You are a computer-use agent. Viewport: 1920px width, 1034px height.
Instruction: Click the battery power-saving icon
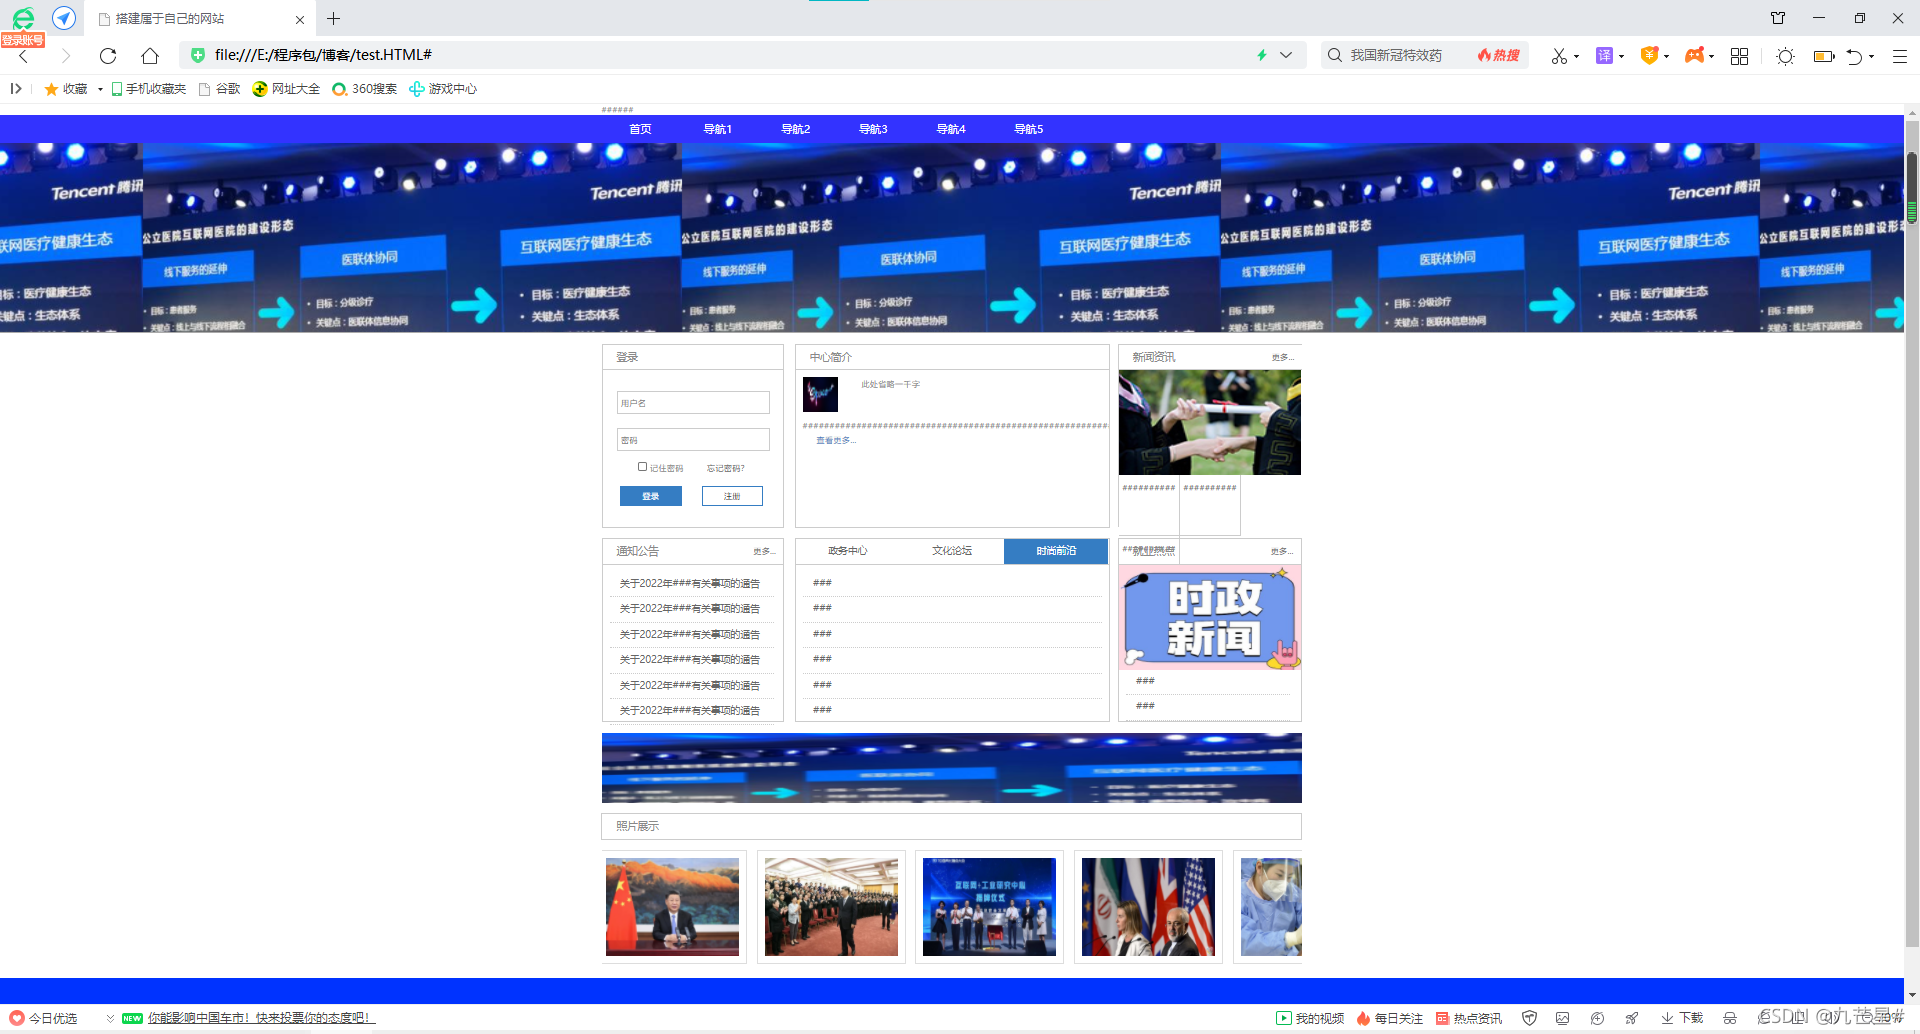tap(1824, 56)
